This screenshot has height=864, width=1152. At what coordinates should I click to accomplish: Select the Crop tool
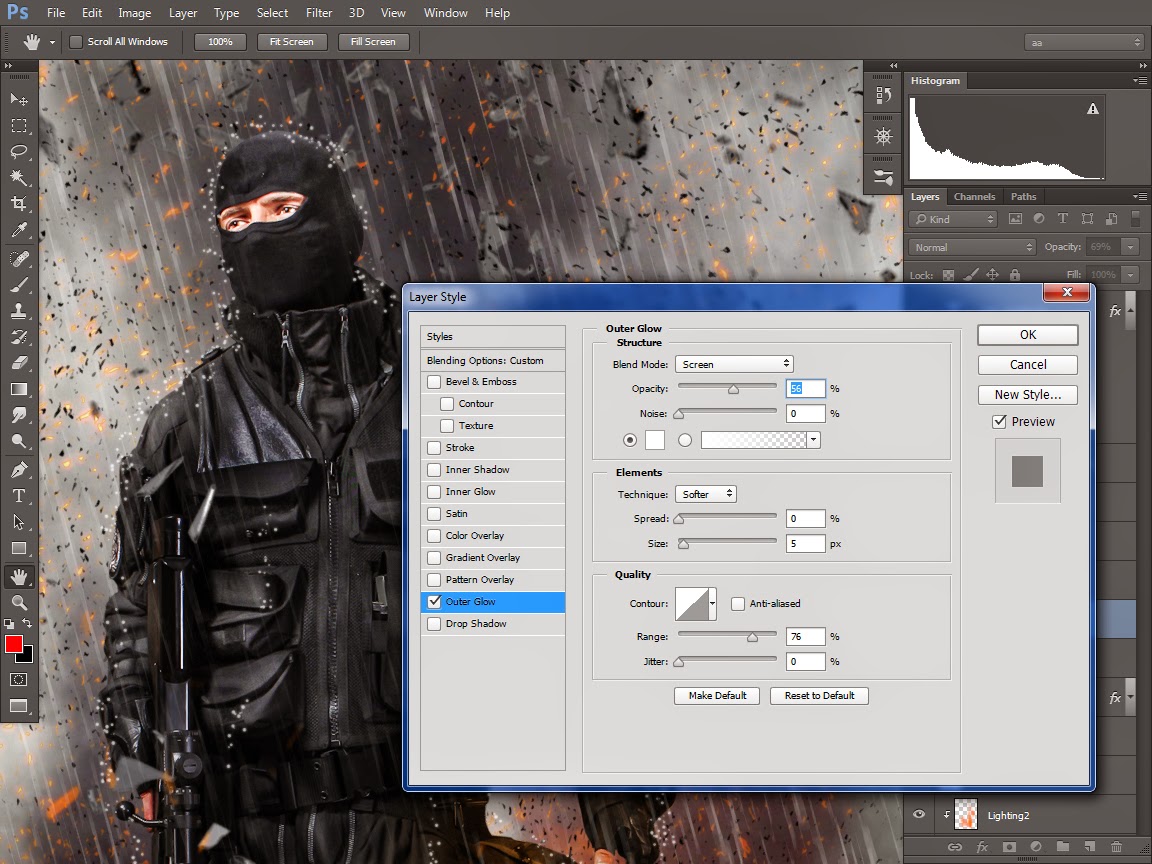19,204
